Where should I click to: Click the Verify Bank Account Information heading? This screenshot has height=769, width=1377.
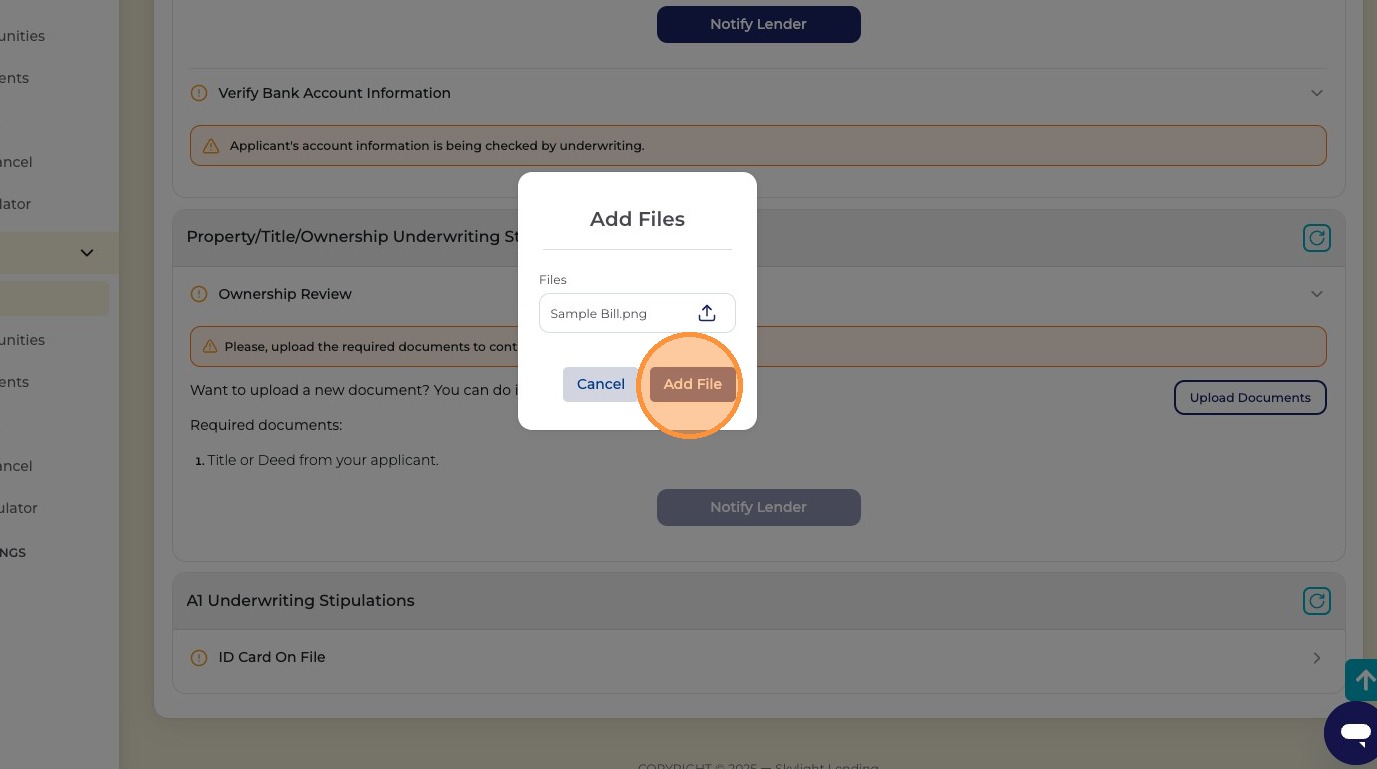pyautogui.click(x=334, y=93)
